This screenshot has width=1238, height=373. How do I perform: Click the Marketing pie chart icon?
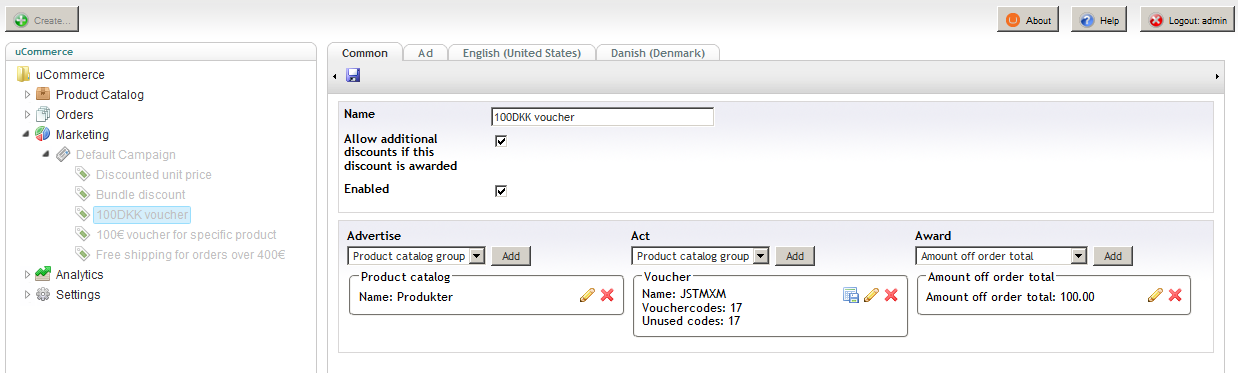pos(43,134)
